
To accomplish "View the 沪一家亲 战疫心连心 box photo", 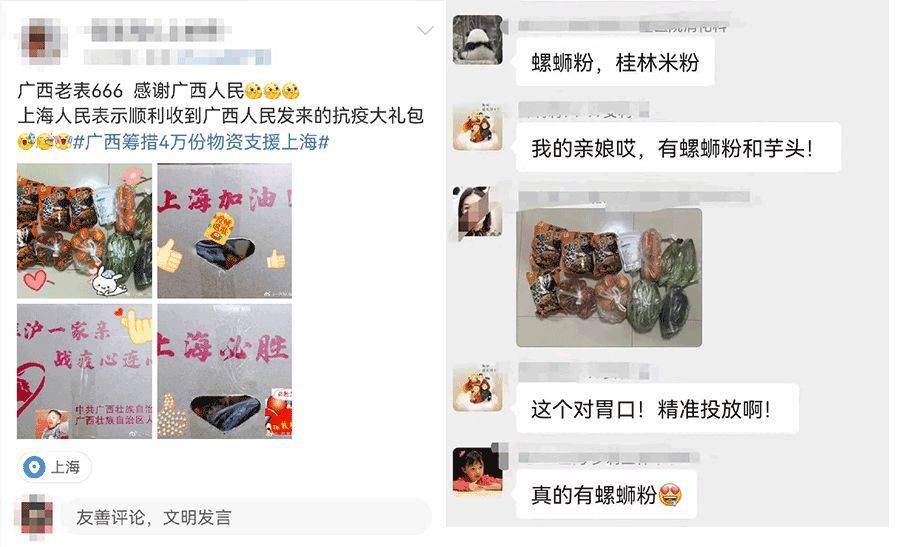I will (84, 371).
